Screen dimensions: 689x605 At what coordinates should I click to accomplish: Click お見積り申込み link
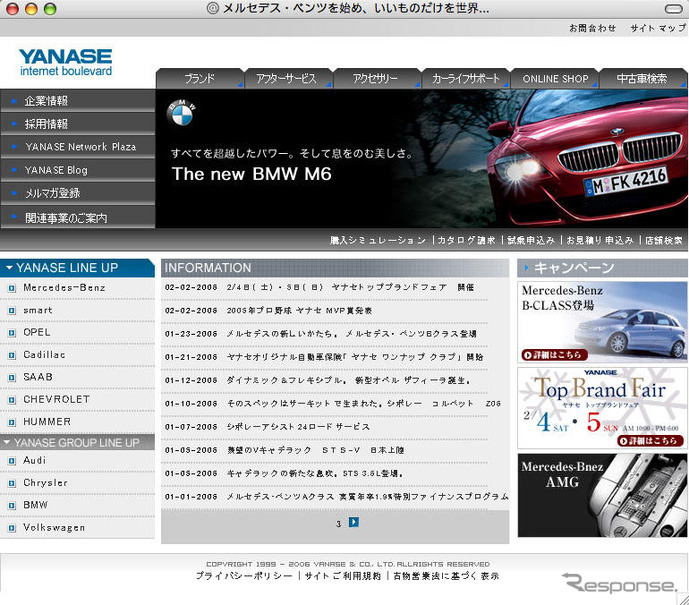pyautogui.click(x=600, y=240)
